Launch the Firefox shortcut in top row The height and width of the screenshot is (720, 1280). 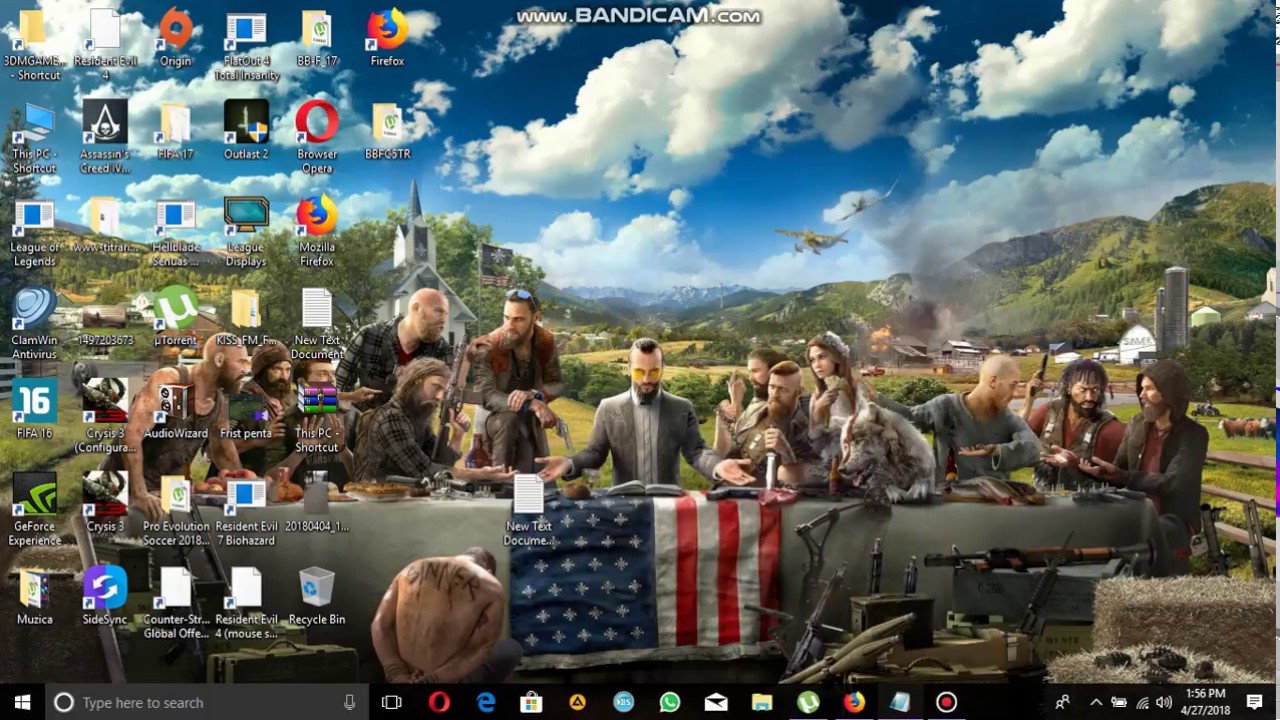tap(387, 38)
